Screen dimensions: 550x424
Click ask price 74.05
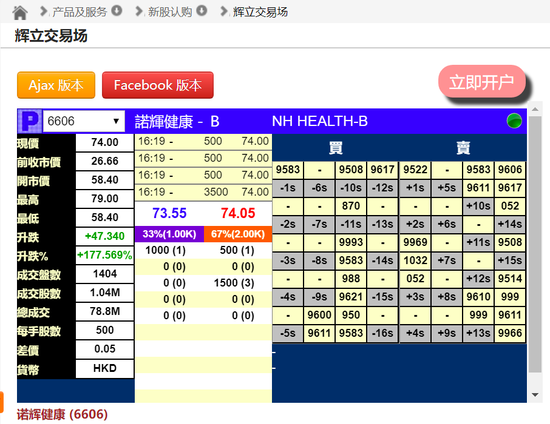click(x=238, y=213)
